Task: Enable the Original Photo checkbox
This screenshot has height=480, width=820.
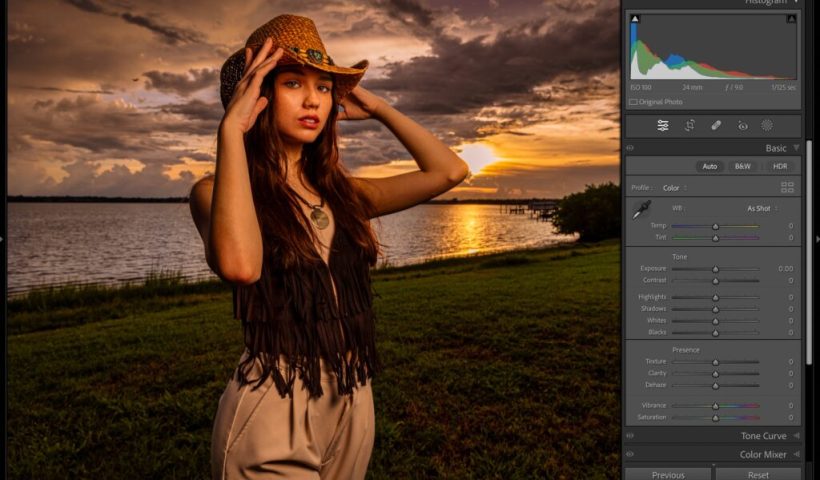Action: 634,102
